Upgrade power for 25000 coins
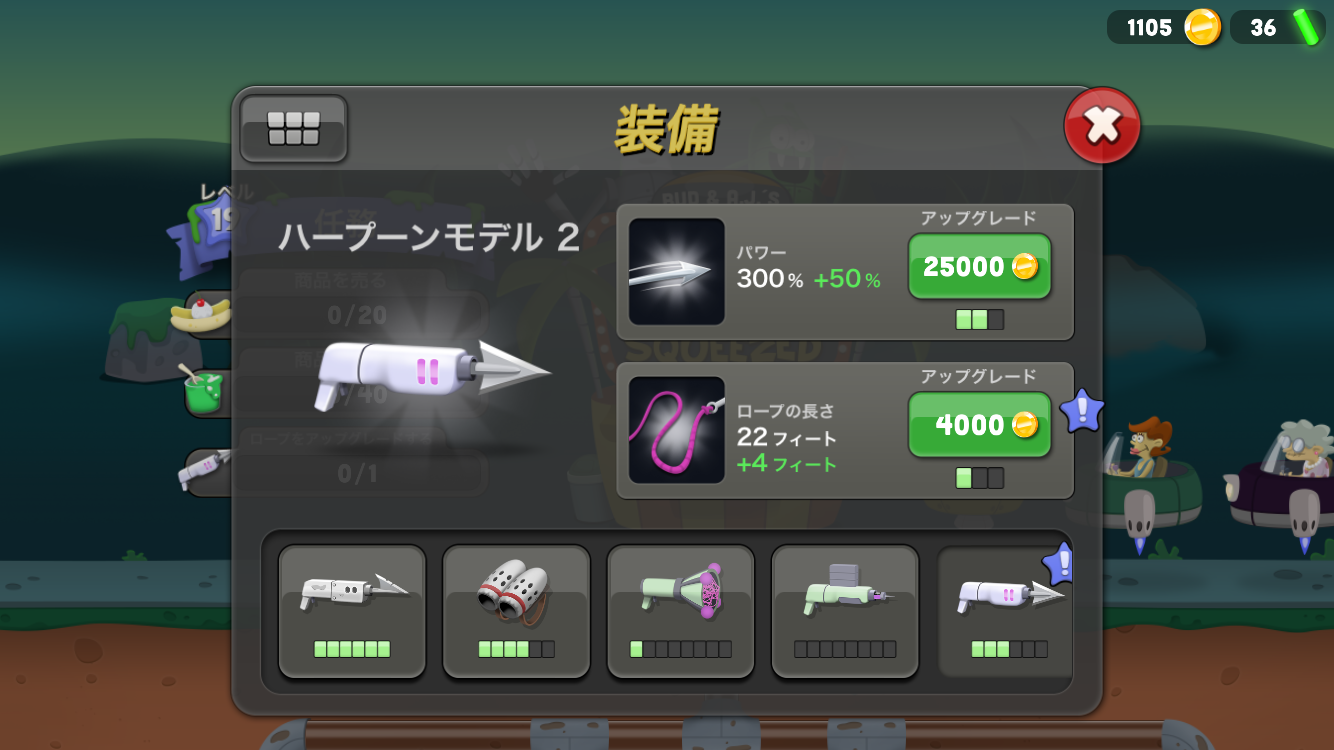Screen dimensions: 1334x750 click(x=979, y=266)
